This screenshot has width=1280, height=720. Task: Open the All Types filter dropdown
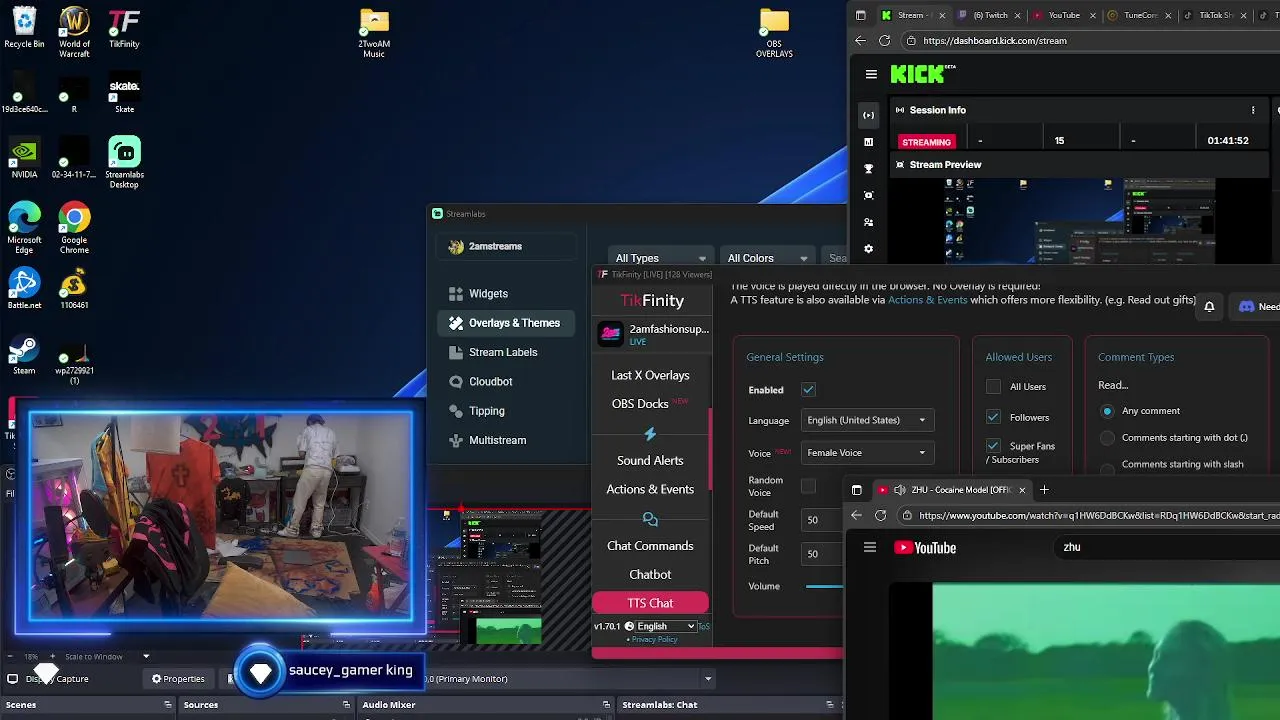pos(661,258)
